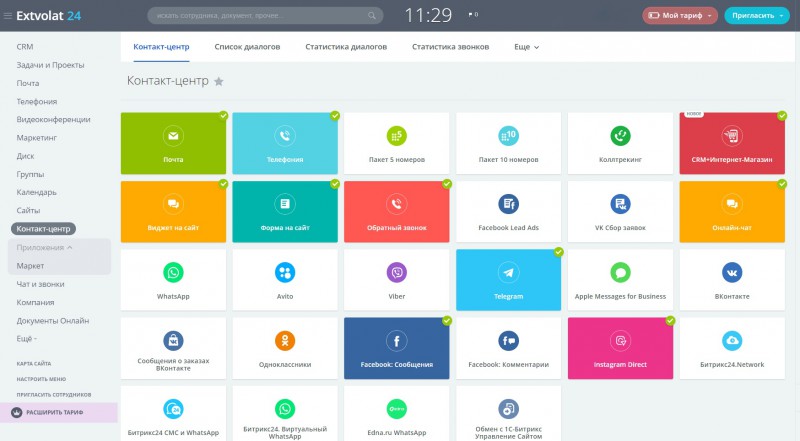This screenshot has height=441, width=800.
Task: Add Контакт-центр page to favorites star
Action: [218, 81]
